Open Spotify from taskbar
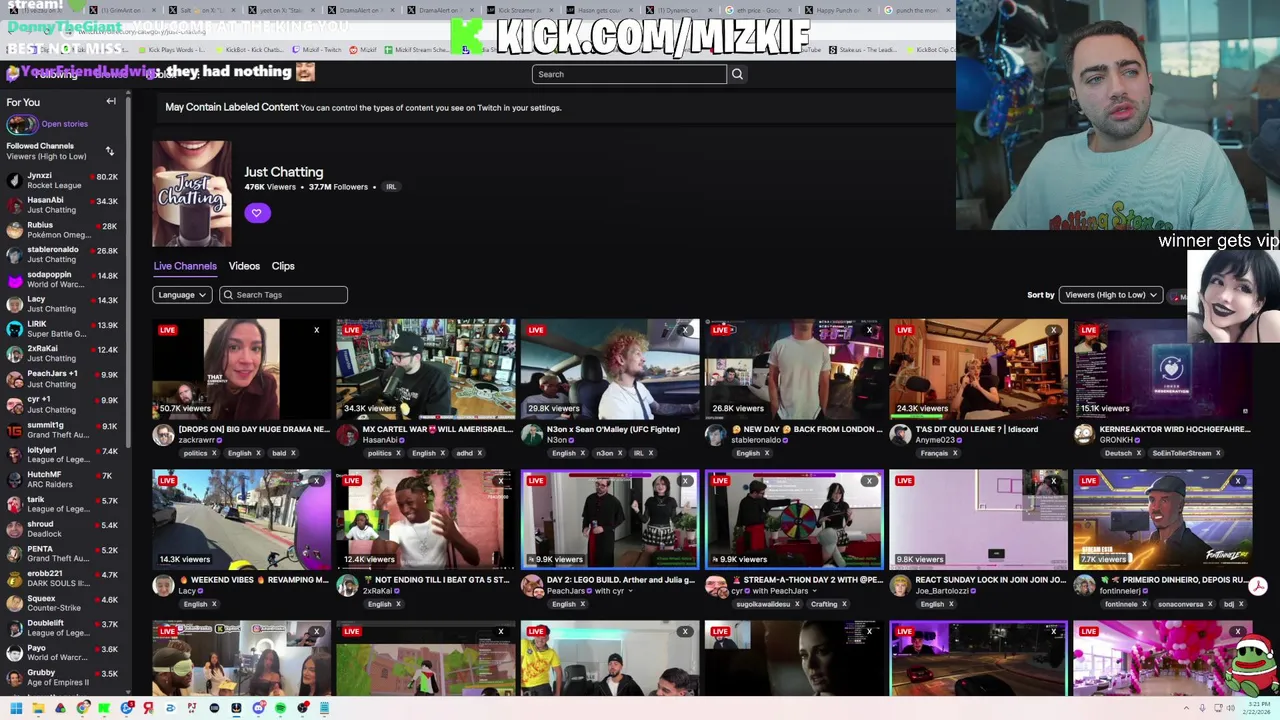 click(x=280, y=708)
